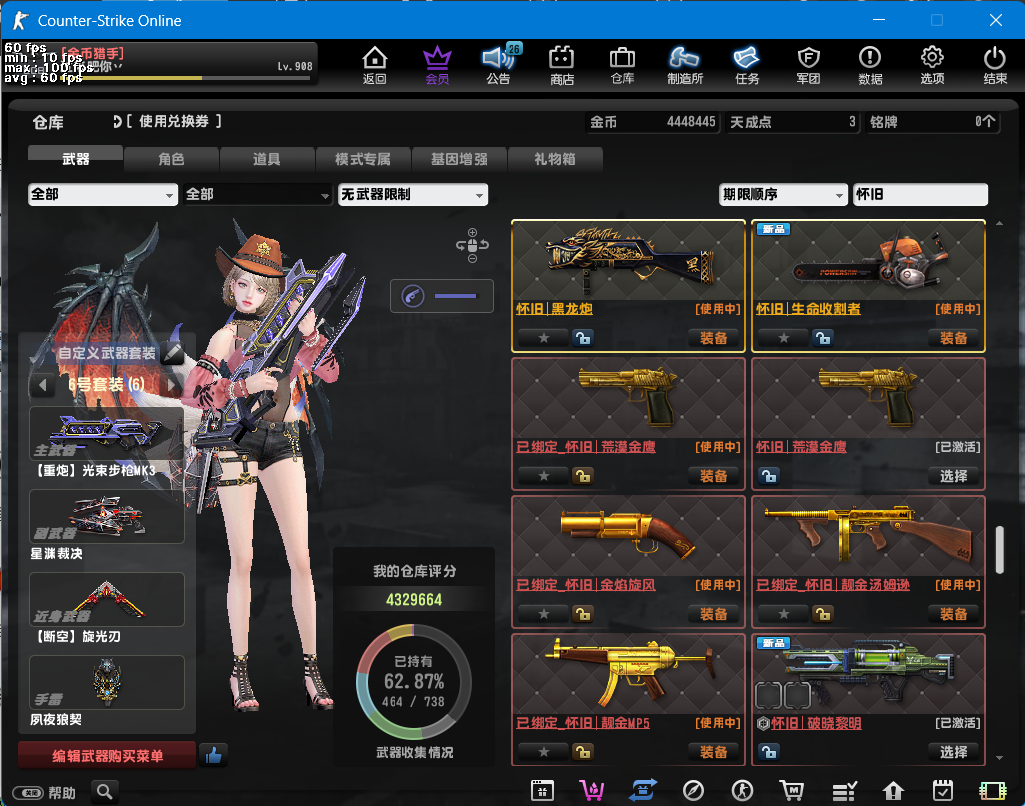Click the magnifying glass search icon
The width and height of the screenshot is (1025, 806).
click(105, 792)
